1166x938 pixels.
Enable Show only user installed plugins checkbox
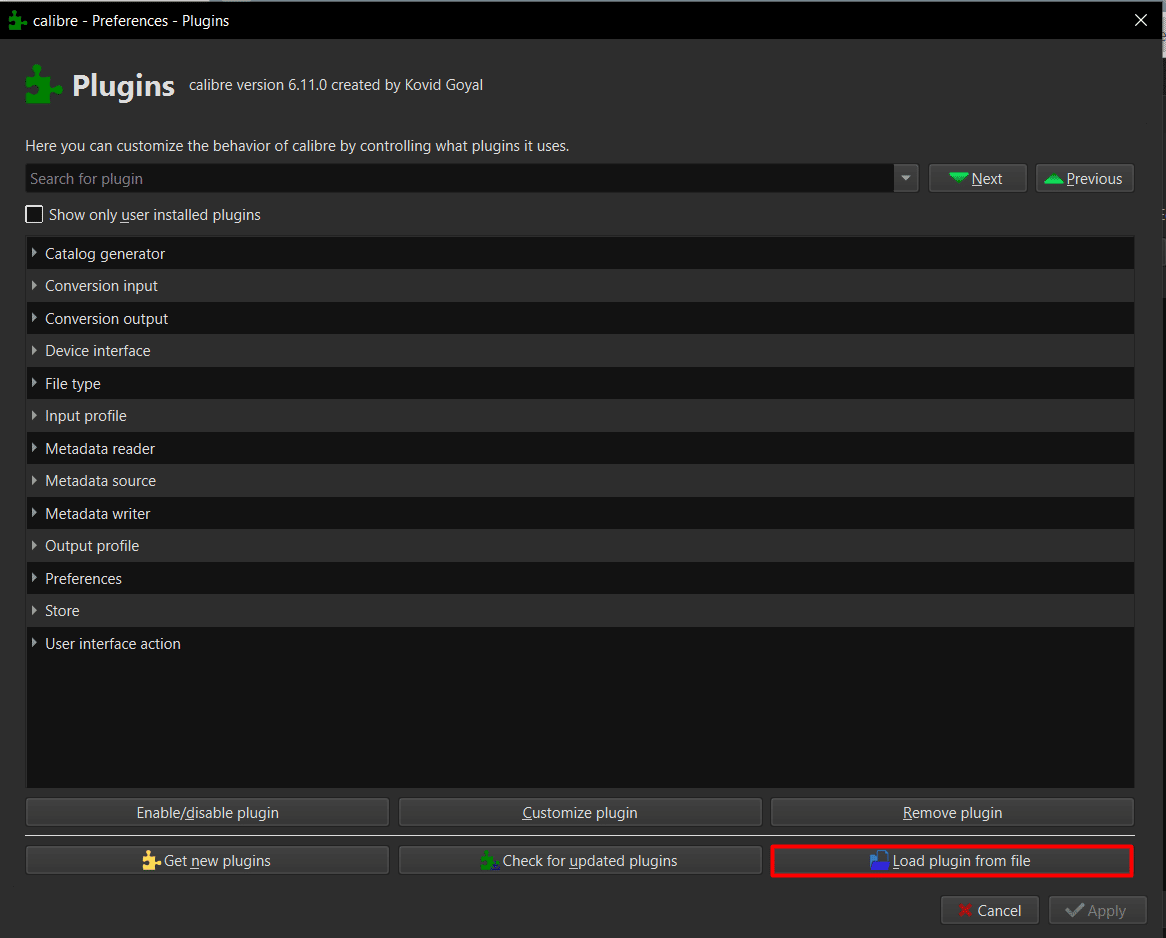click(x=35, y=214)
